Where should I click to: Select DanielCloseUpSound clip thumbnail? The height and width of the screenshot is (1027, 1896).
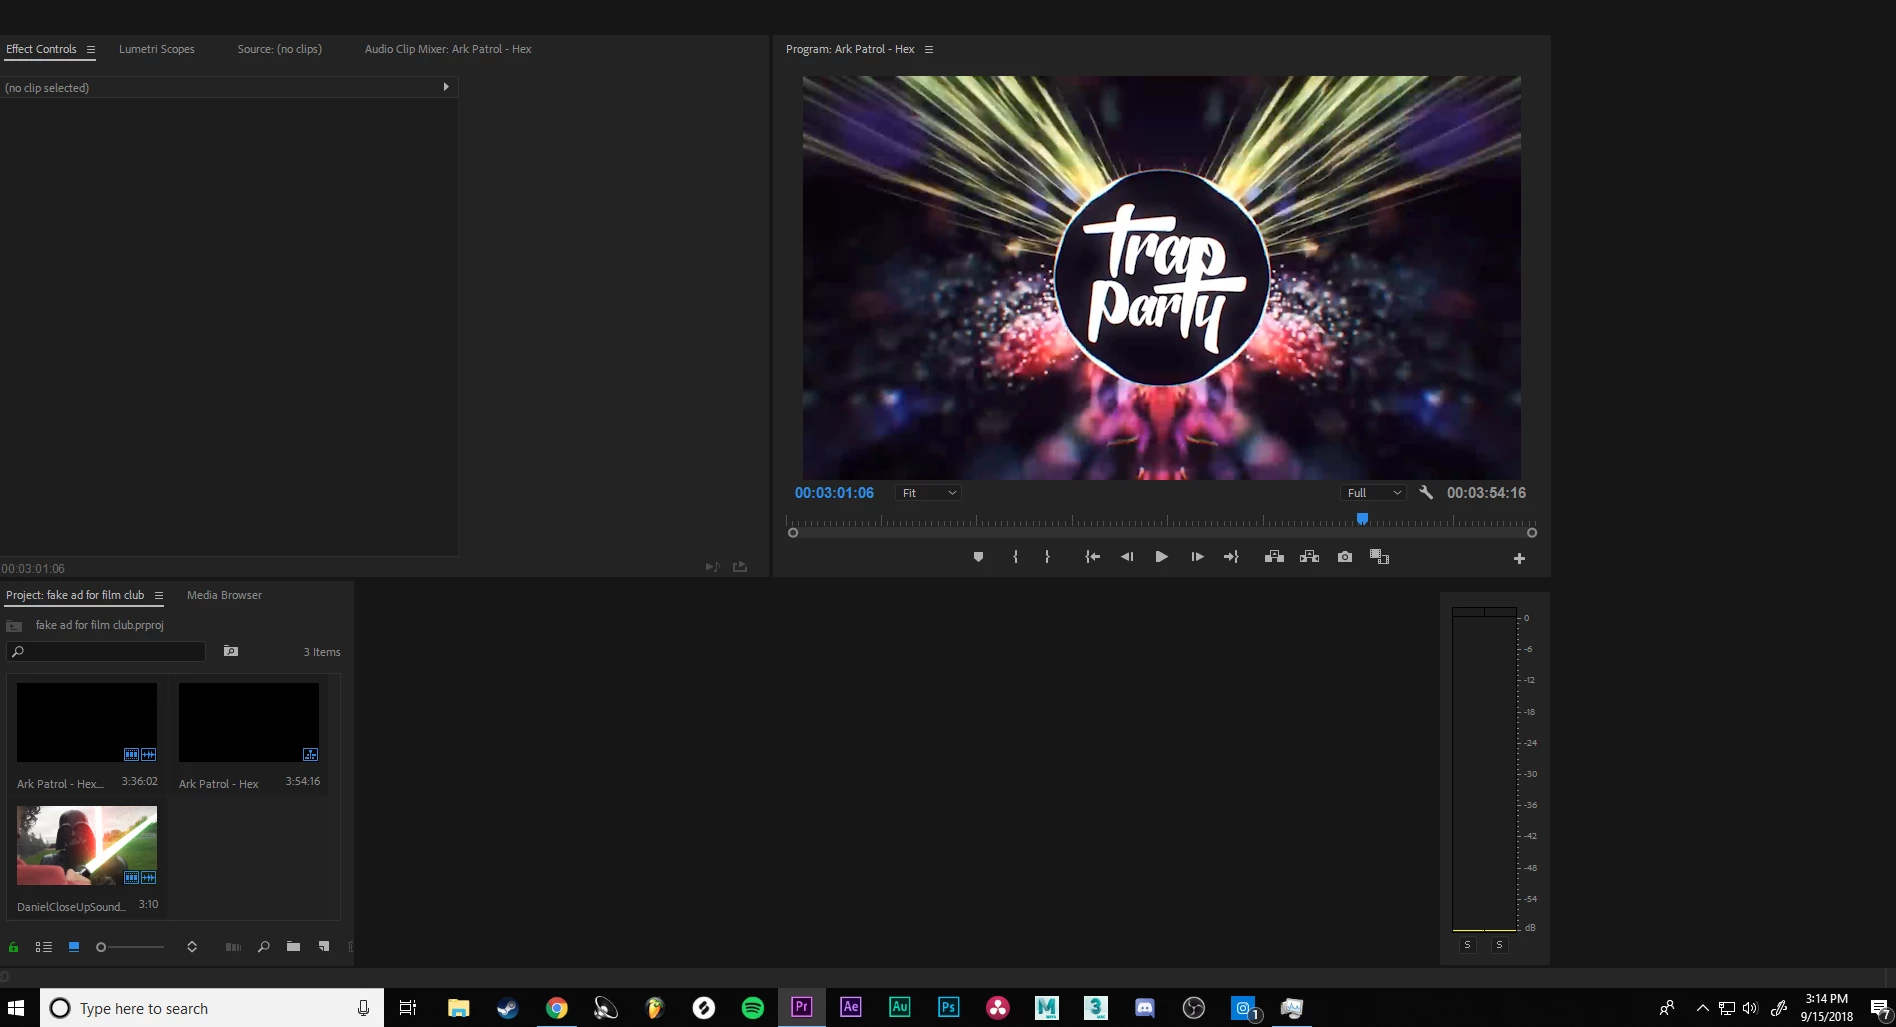87,845
